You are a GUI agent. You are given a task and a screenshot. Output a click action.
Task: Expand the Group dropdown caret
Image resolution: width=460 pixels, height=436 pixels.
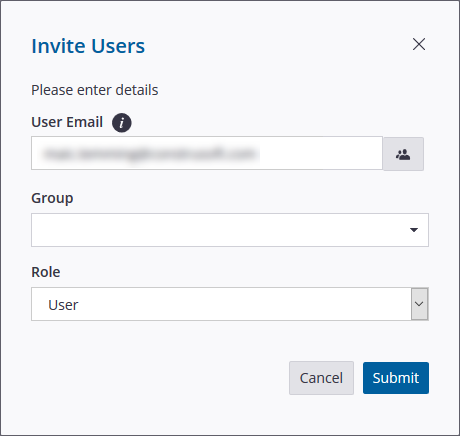tap(414, 230)
